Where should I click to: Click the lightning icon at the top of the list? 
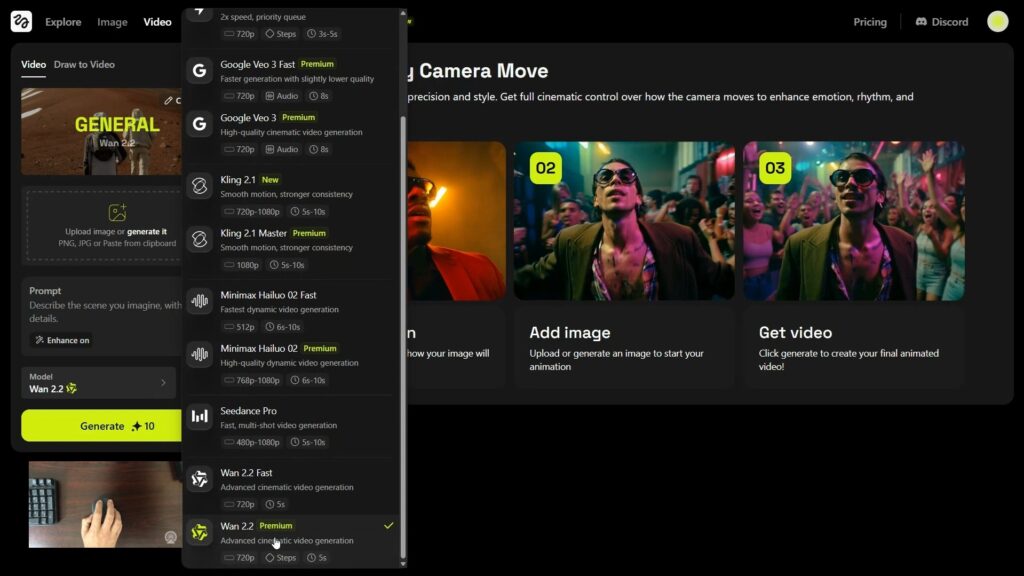(199, 12)
